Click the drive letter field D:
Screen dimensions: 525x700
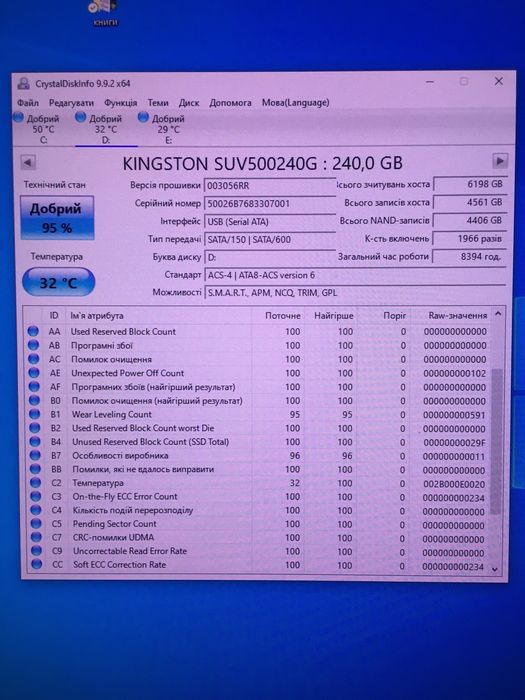[270, 258]
